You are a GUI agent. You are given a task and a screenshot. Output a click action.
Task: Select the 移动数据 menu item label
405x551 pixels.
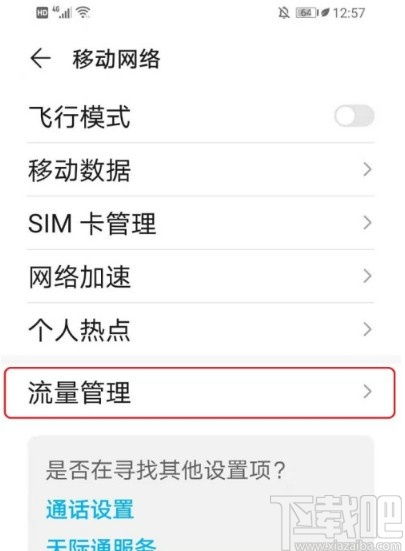click(x=79, y=170)
